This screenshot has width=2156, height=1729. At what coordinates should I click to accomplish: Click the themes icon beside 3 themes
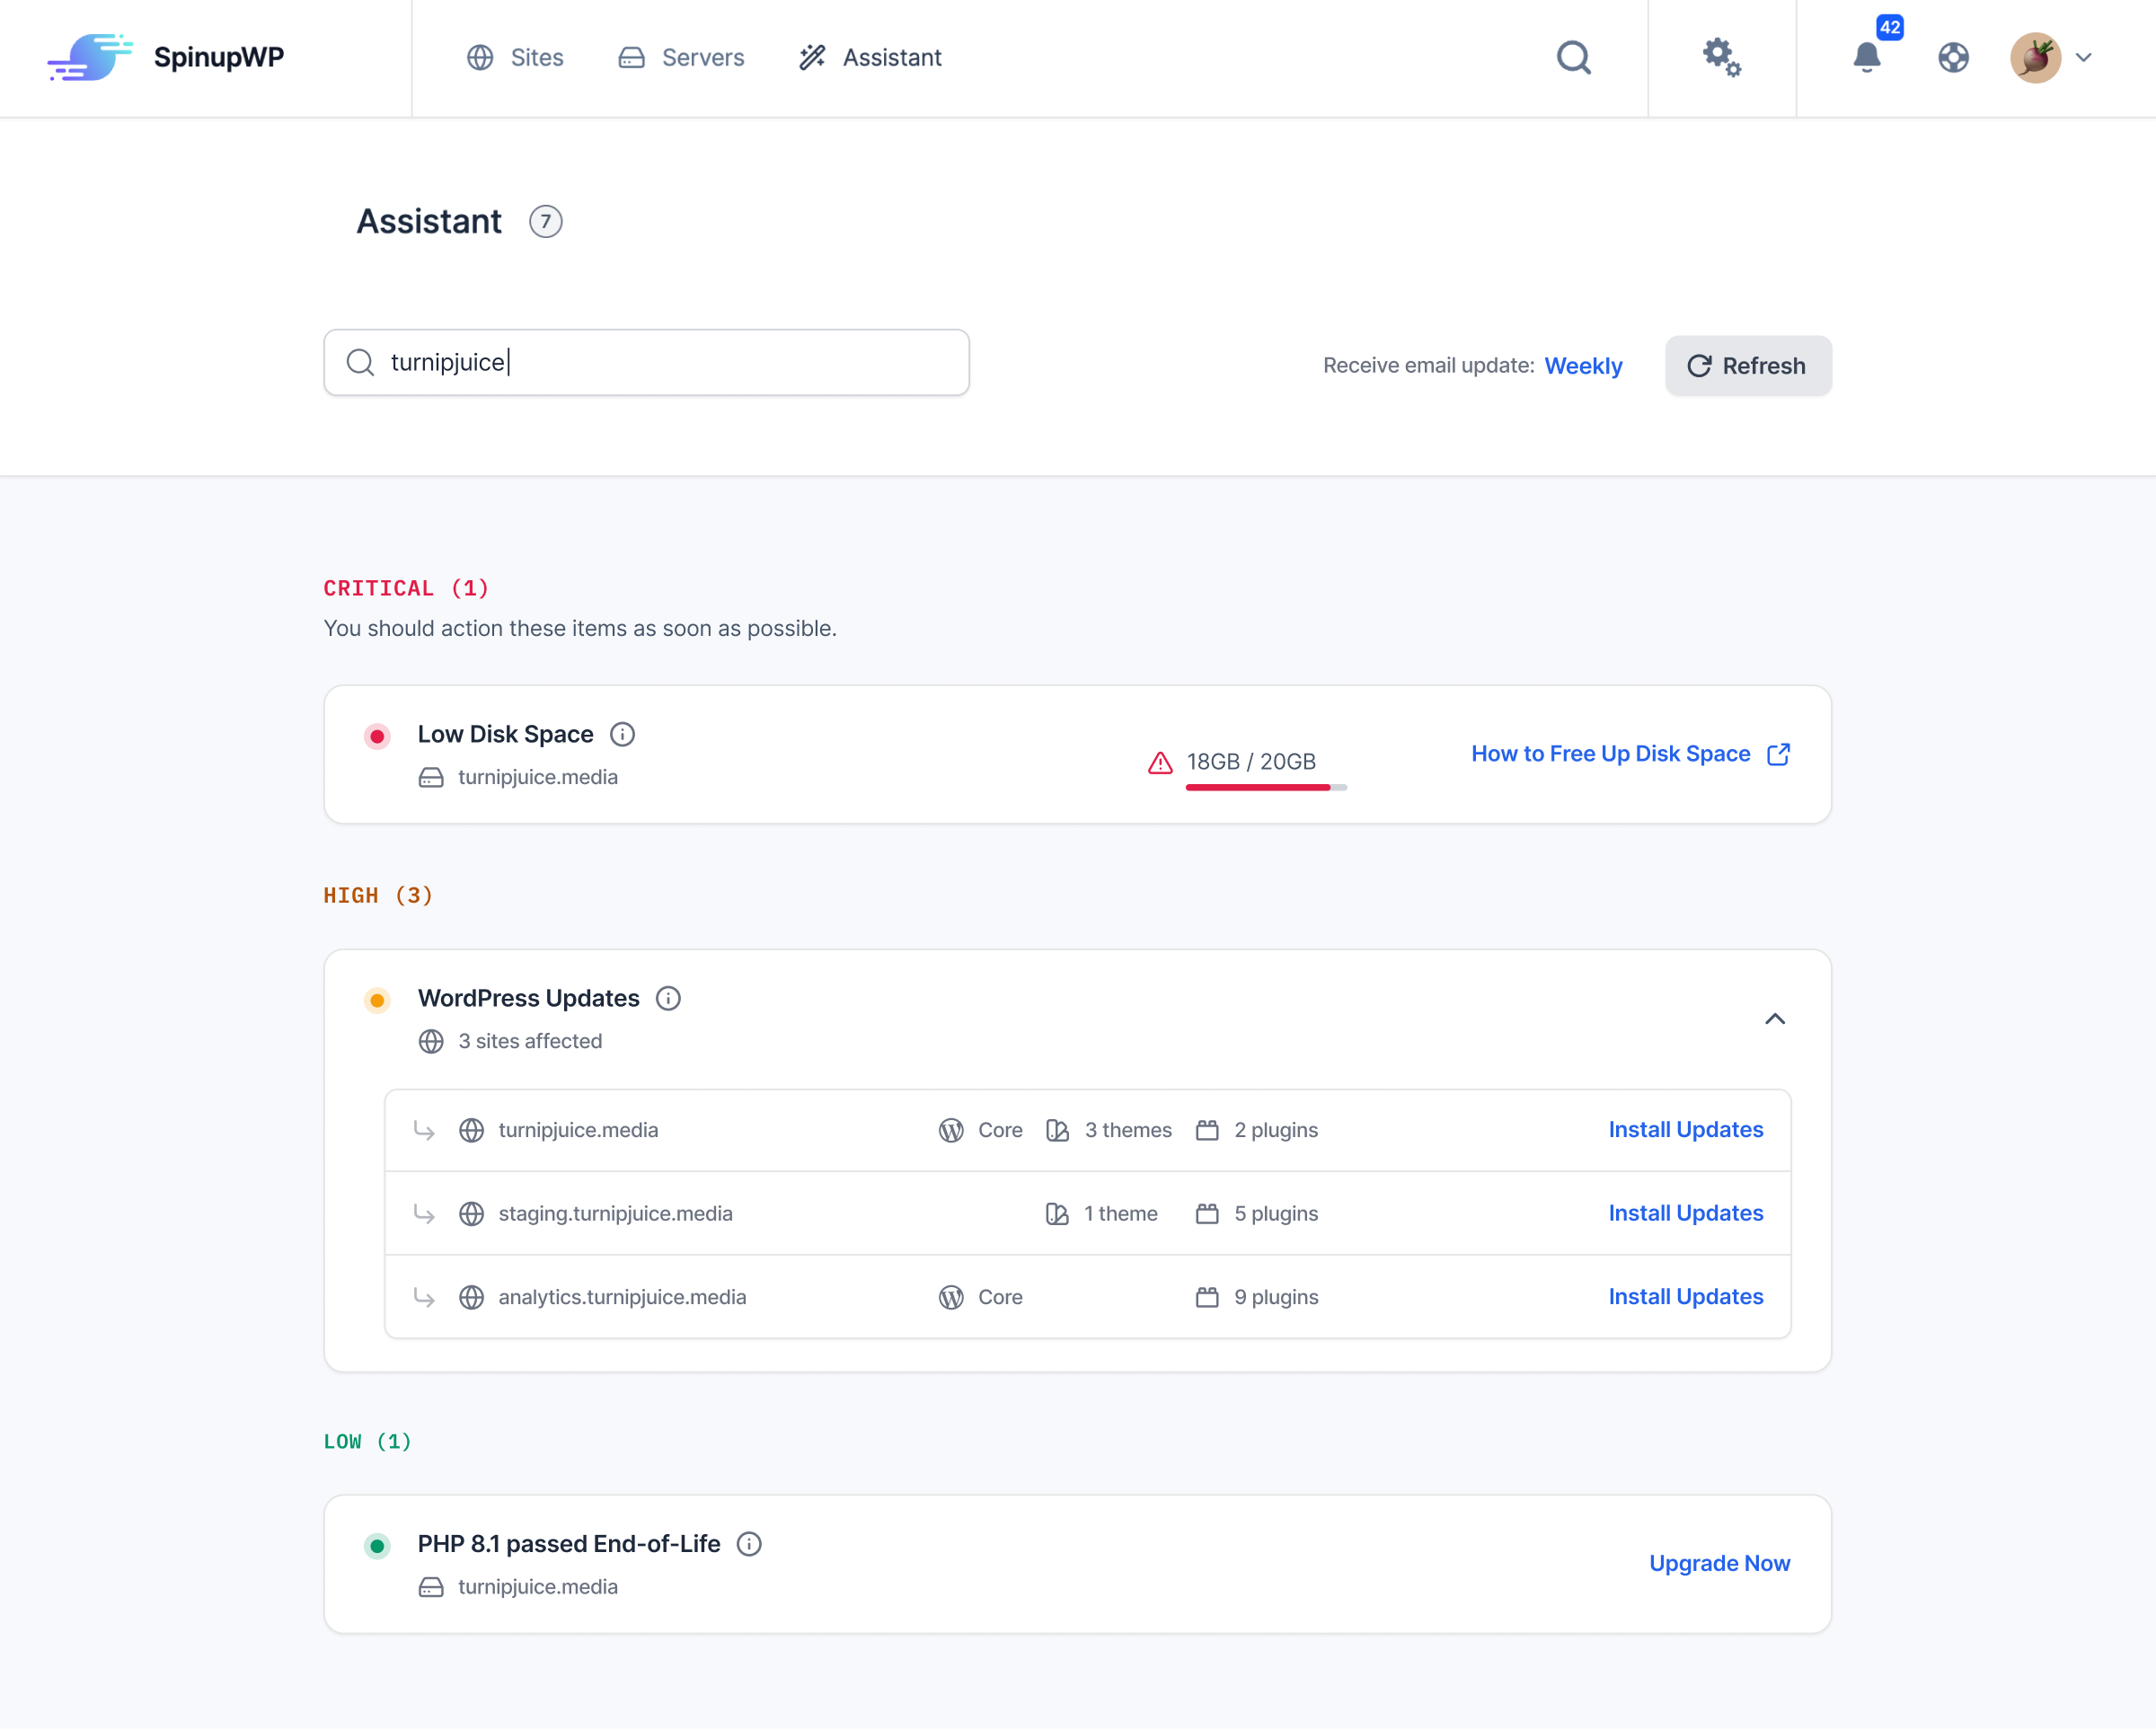(x=1057, y=1131)
